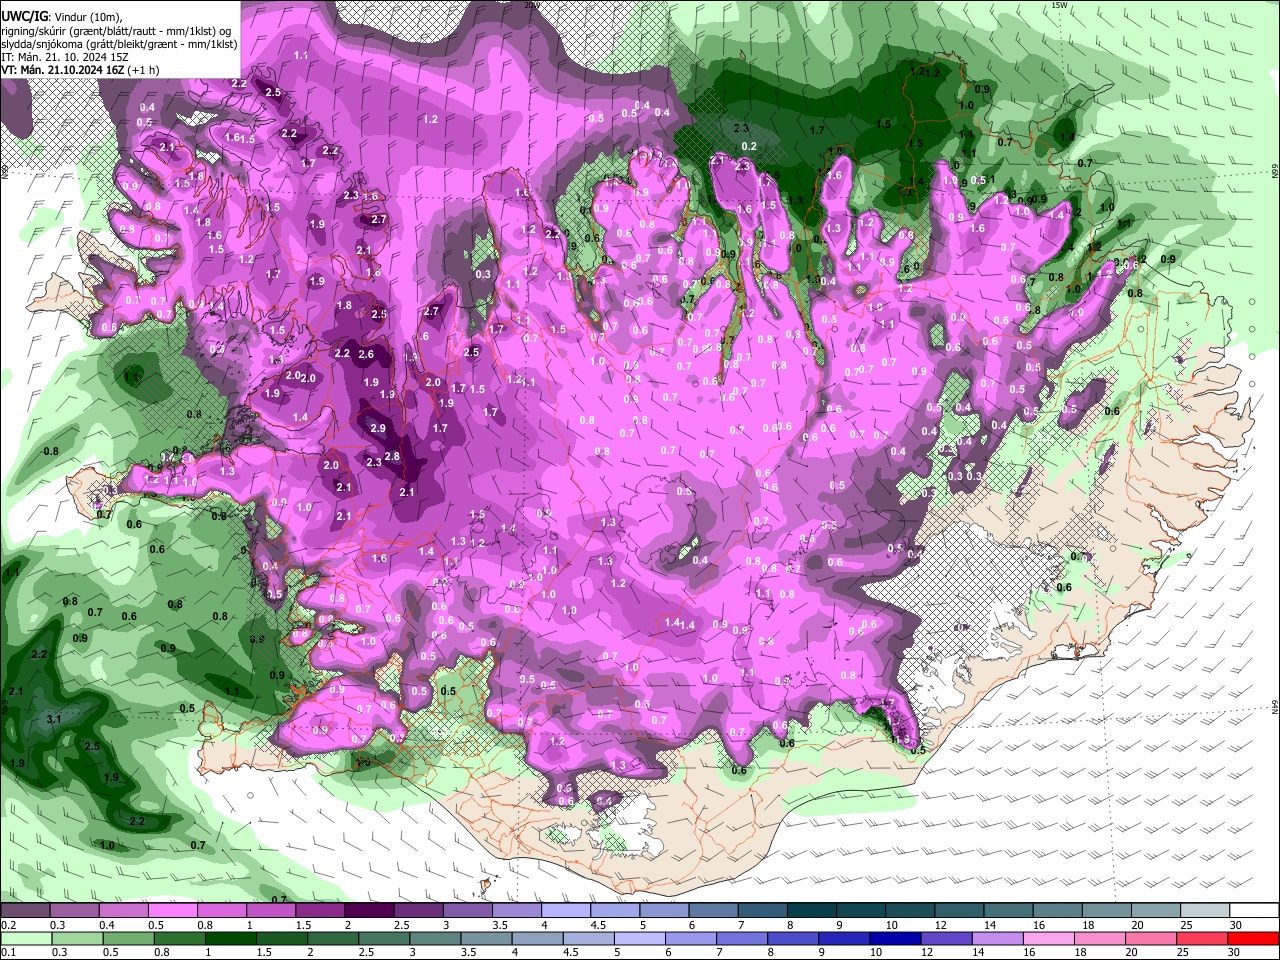Click the '30' label in the bottom legend row
This screenshot has height=960, width=1280.
pos(1236,953)
